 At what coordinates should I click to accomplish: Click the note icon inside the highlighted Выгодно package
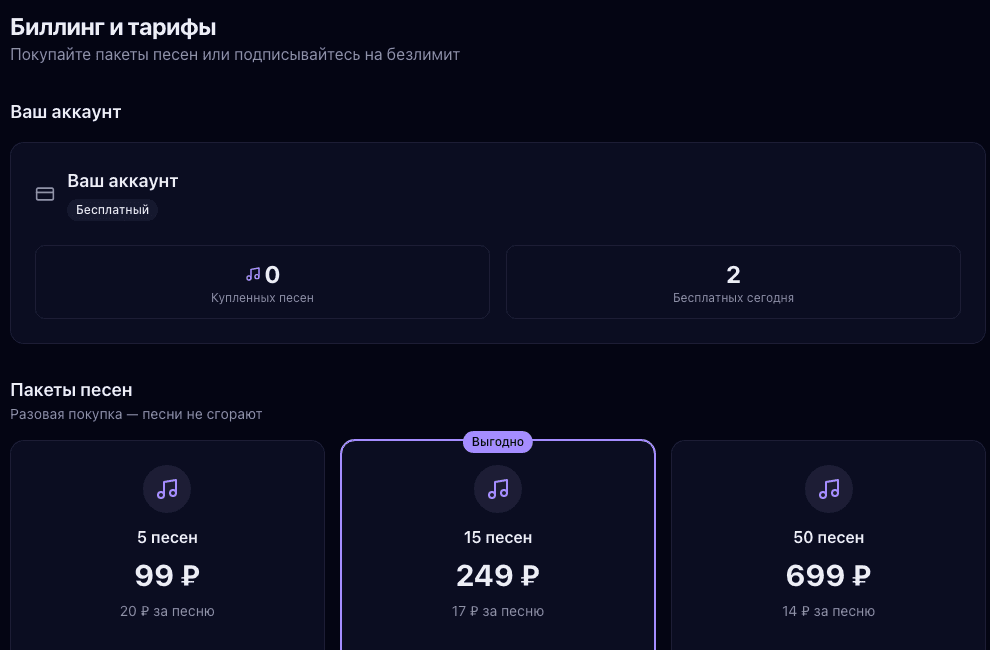498,489
